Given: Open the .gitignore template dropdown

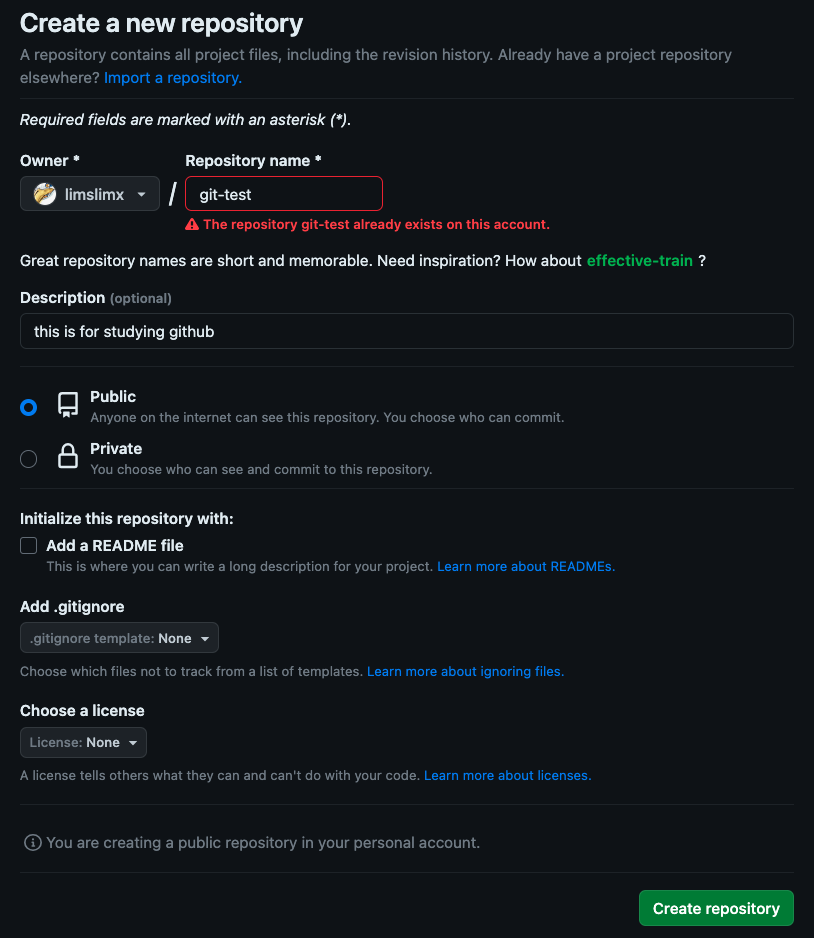Looking at the screenshot, I should pos(118,637).
